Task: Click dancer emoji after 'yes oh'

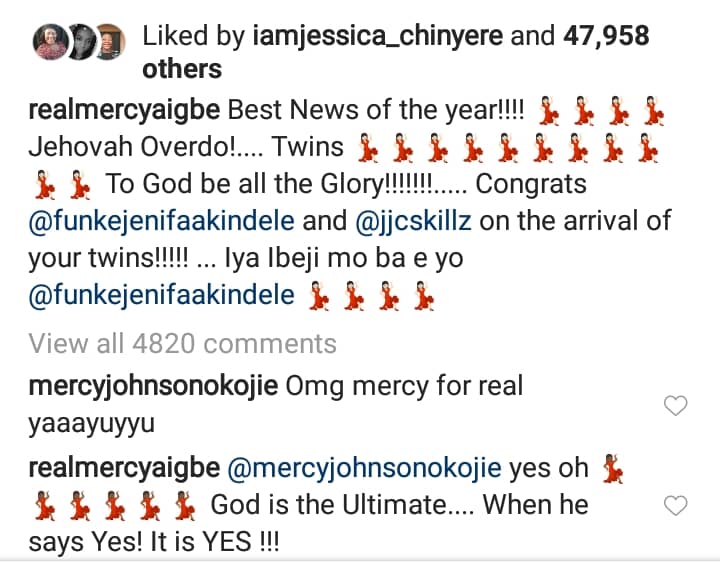Action: [x=613, y=469]
